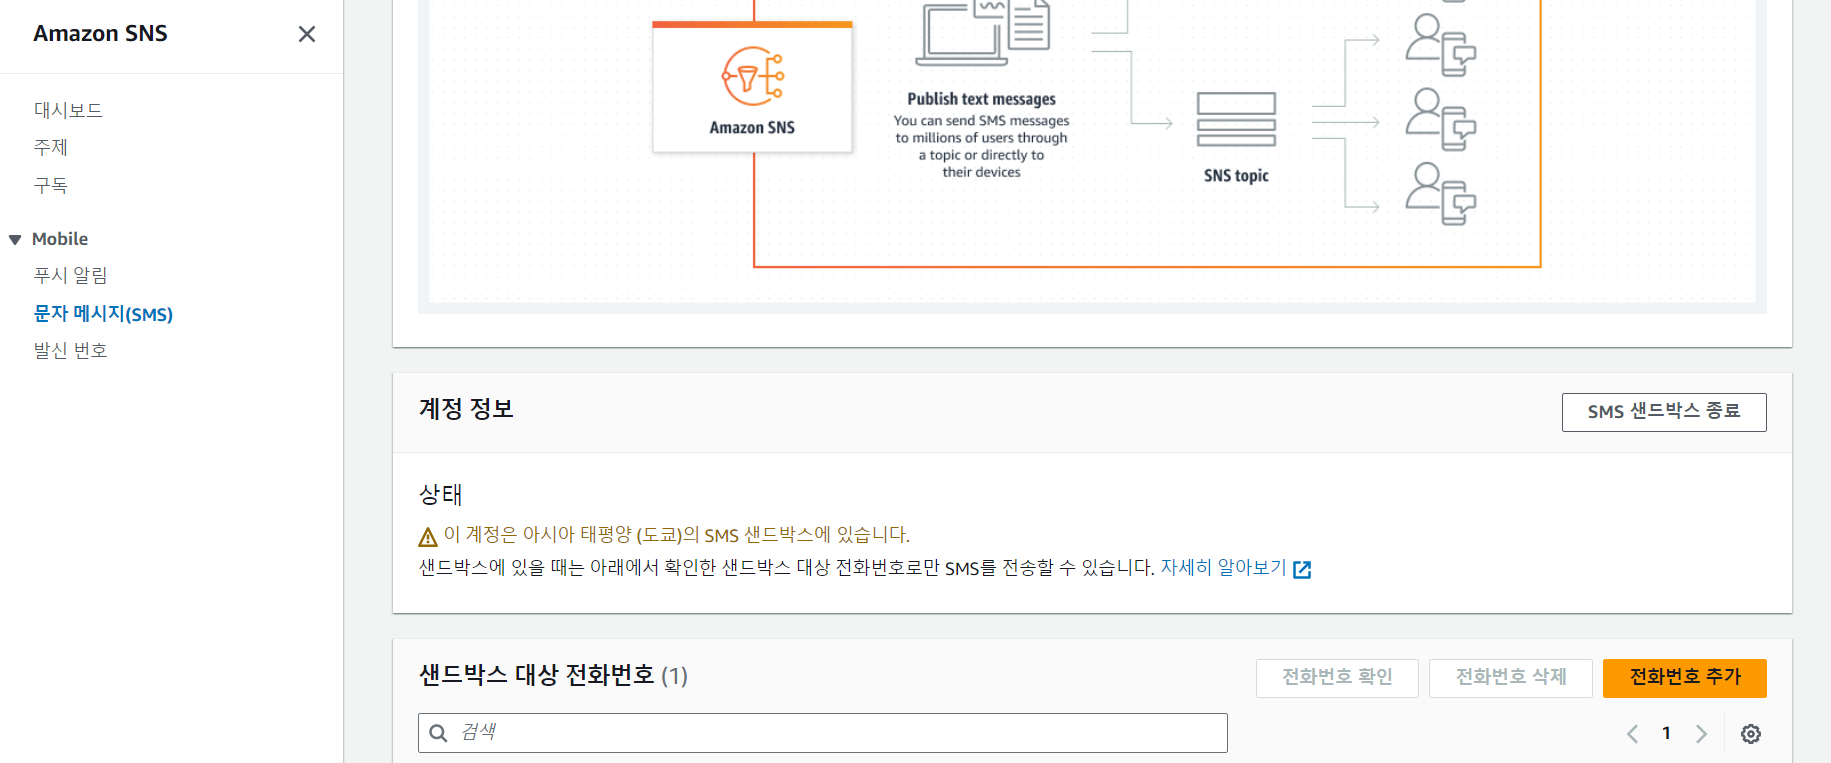Click the 전화번호 추가 button
This screenshot has height=763, width=1831.
[x=1685, y=678]
